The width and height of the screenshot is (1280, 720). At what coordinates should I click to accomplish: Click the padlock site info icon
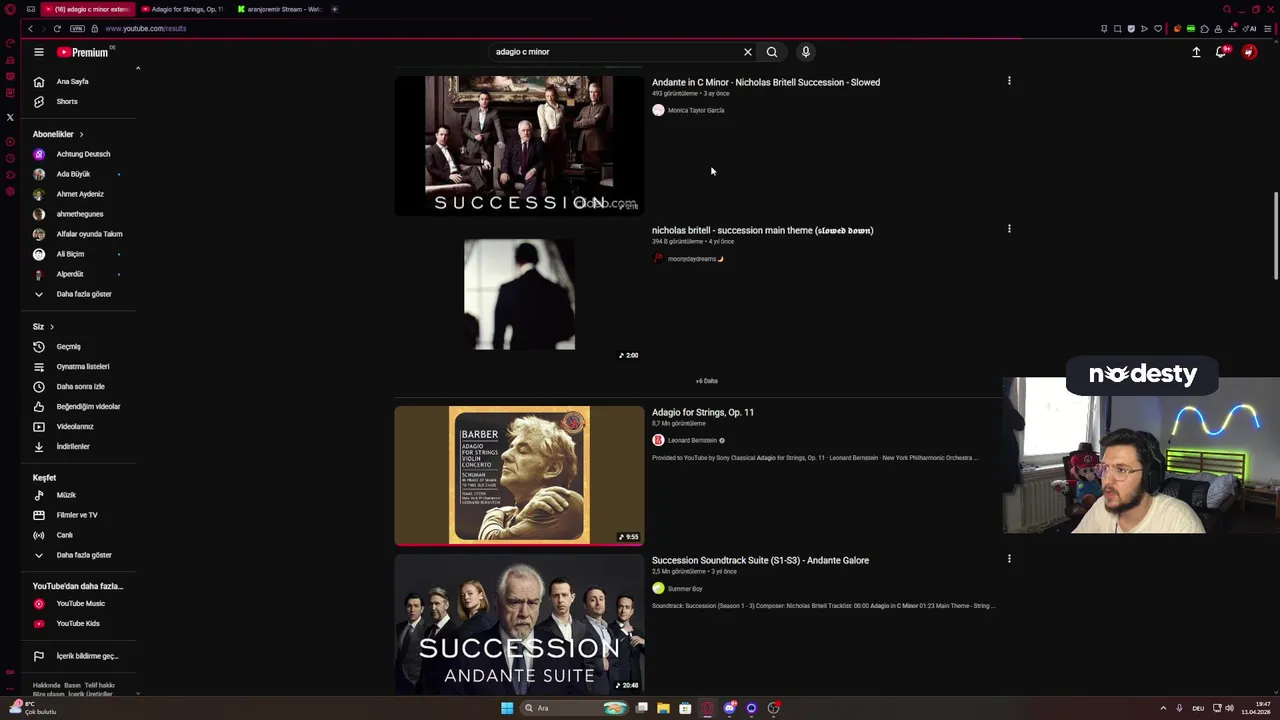point(95,28)
